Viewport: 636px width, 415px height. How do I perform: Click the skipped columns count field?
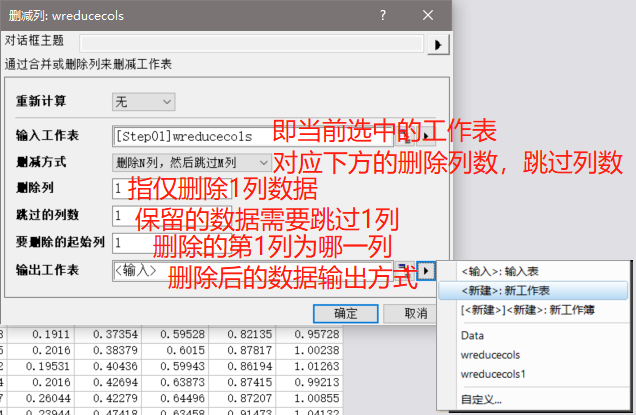click(172, 215)
